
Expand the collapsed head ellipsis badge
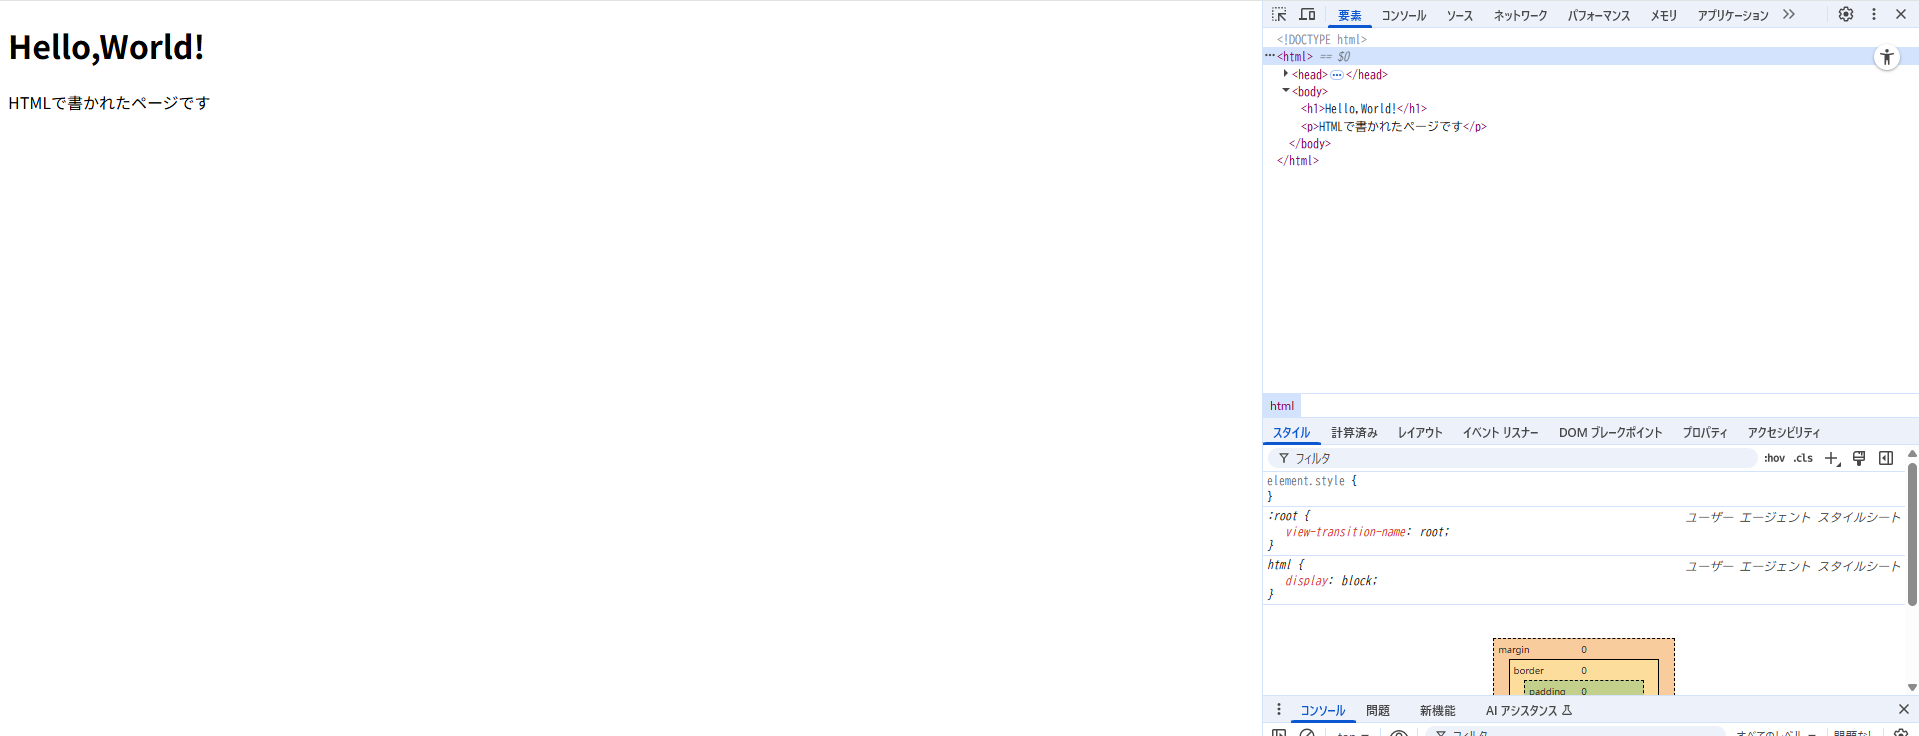tap(1337, 75)
